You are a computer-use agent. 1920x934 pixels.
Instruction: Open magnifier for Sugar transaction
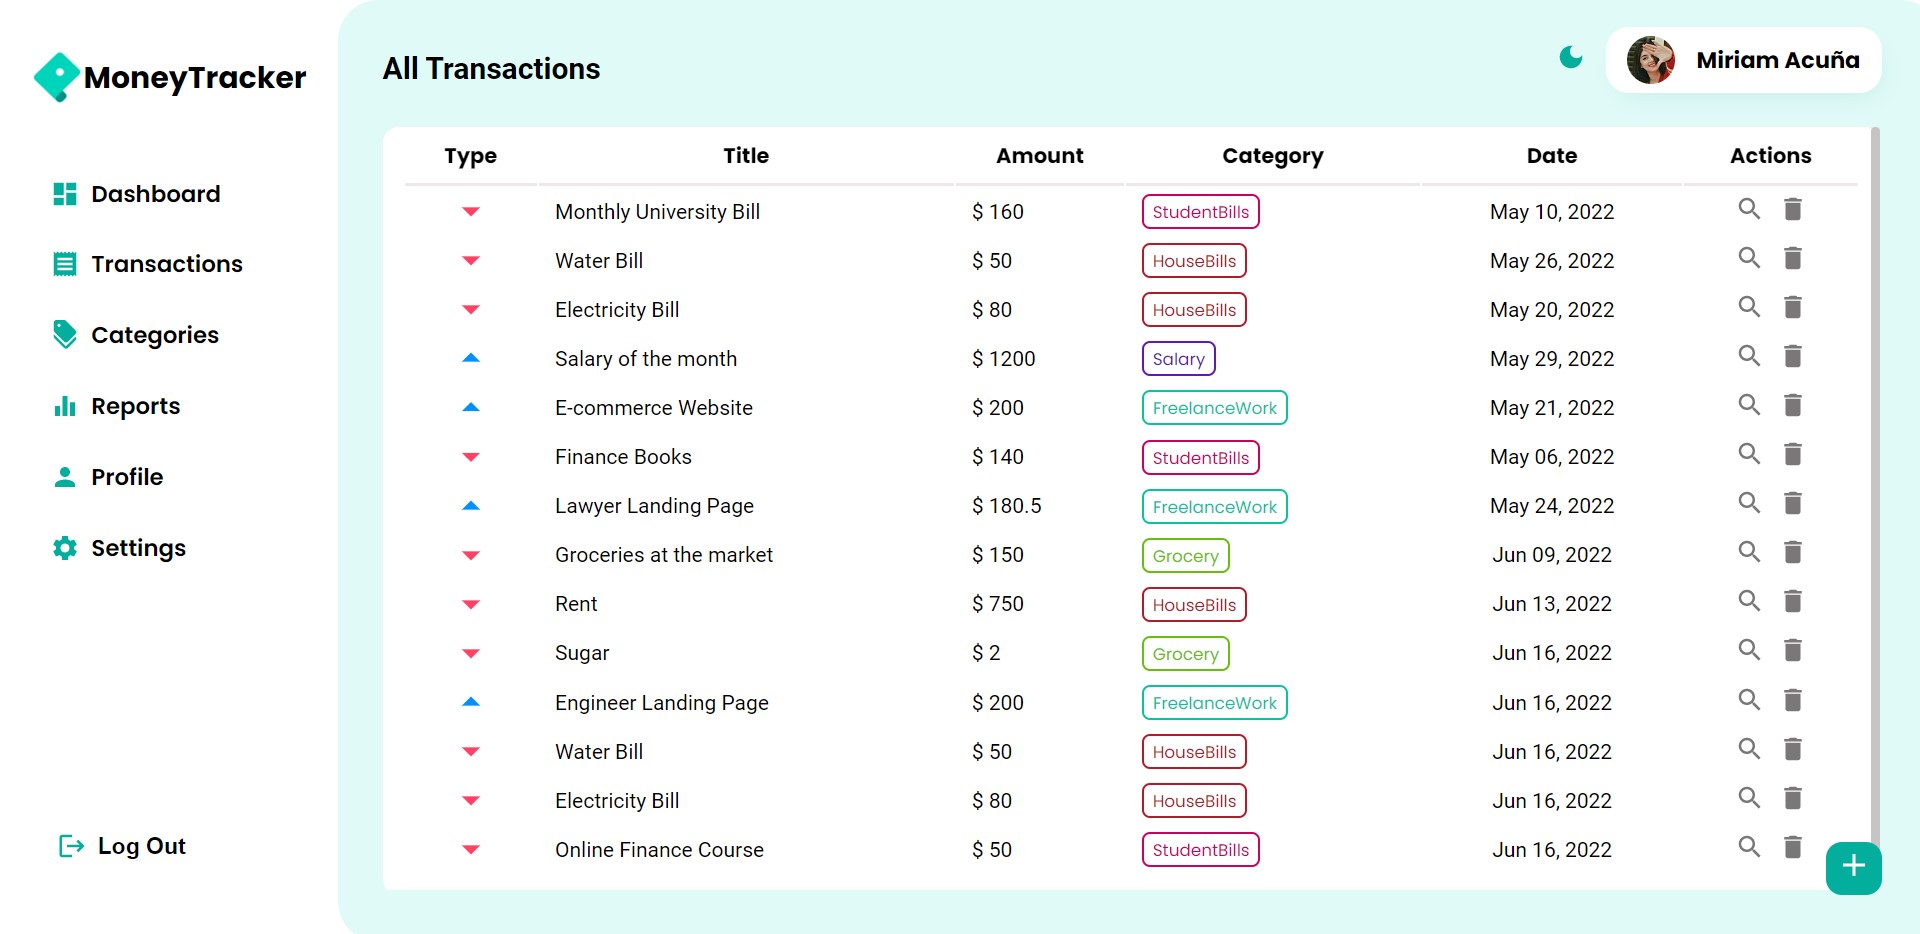pos(1748,650)
